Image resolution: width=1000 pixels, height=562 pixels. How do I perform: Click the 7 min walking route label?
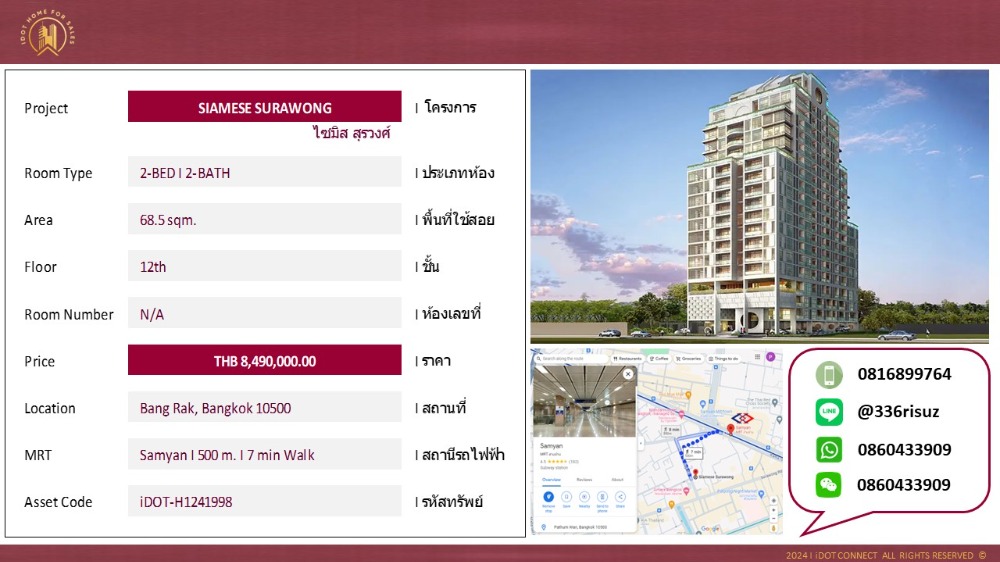(x=693, y=453)
